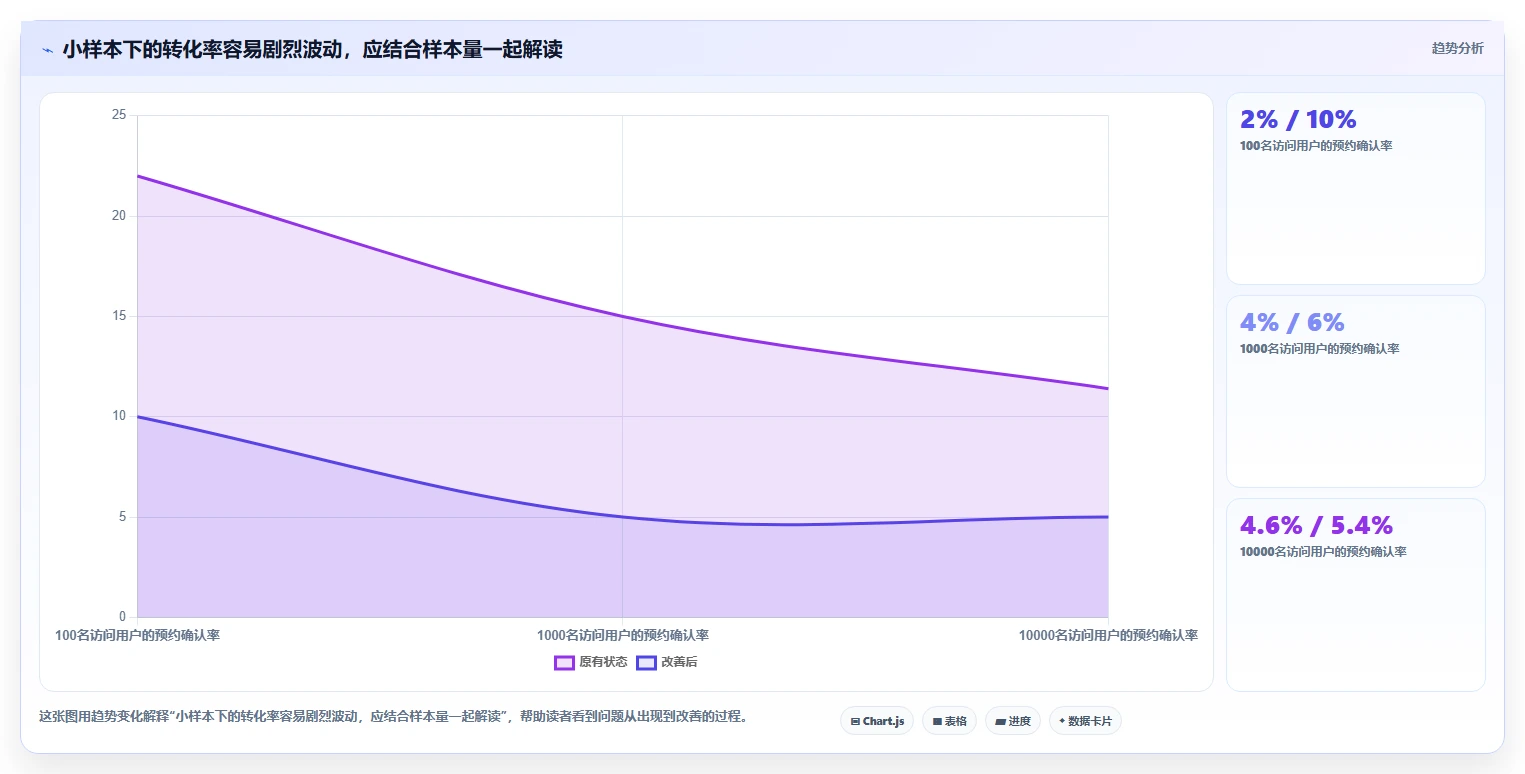Screen dimensions: 1525x774
Task: Click x-axis label 1000名访问用户的预约确认率
Action: [x=623, y=635]
